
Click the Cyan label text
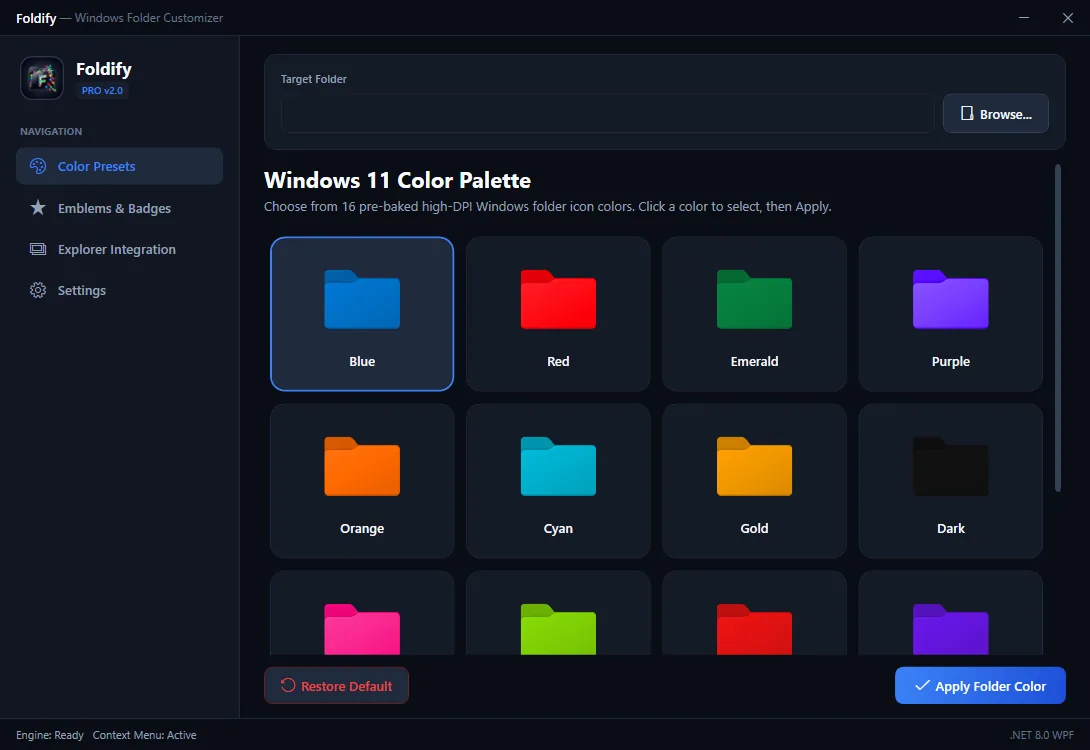(558, 528)
